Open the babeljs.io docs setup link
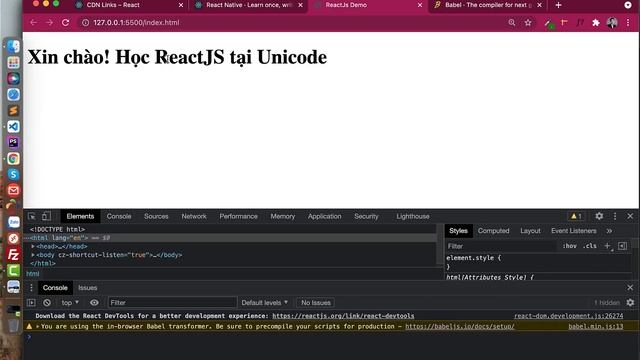 click(460, 326)
